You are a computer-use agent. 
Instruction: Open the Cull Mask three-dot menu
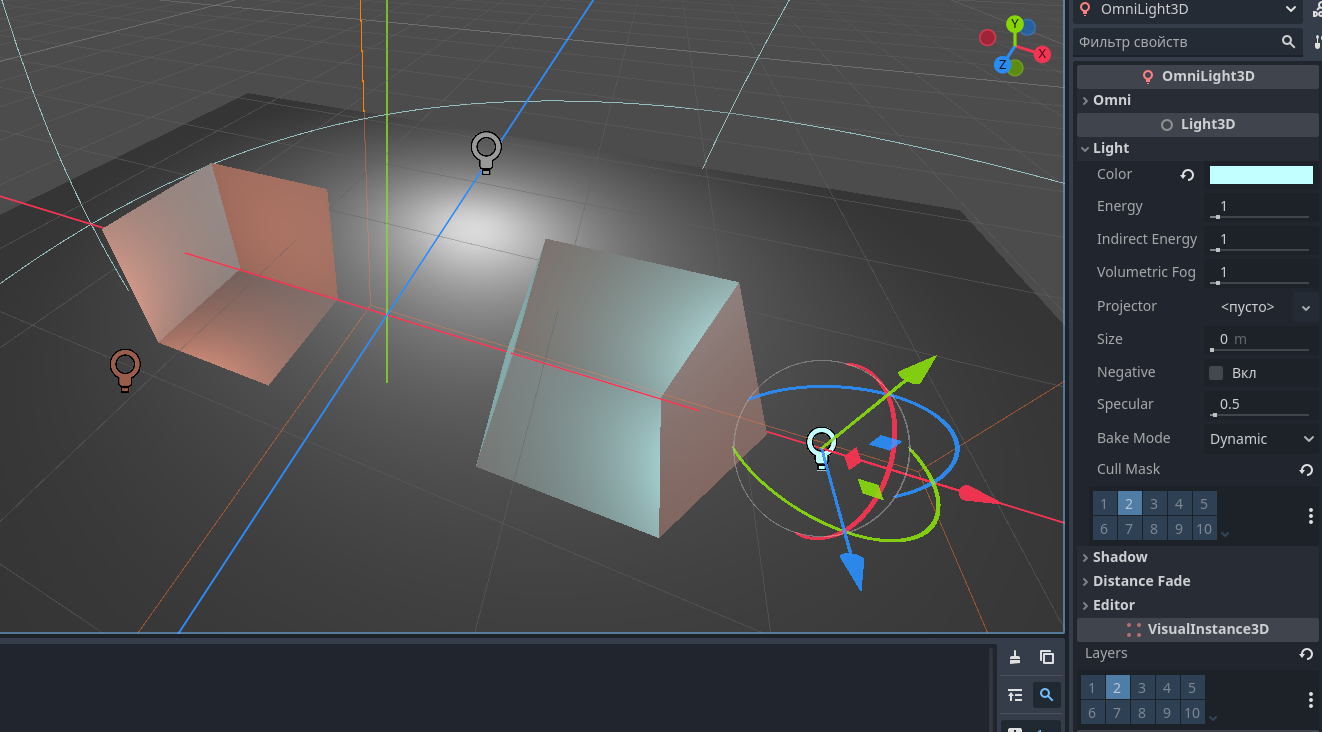1310,516
